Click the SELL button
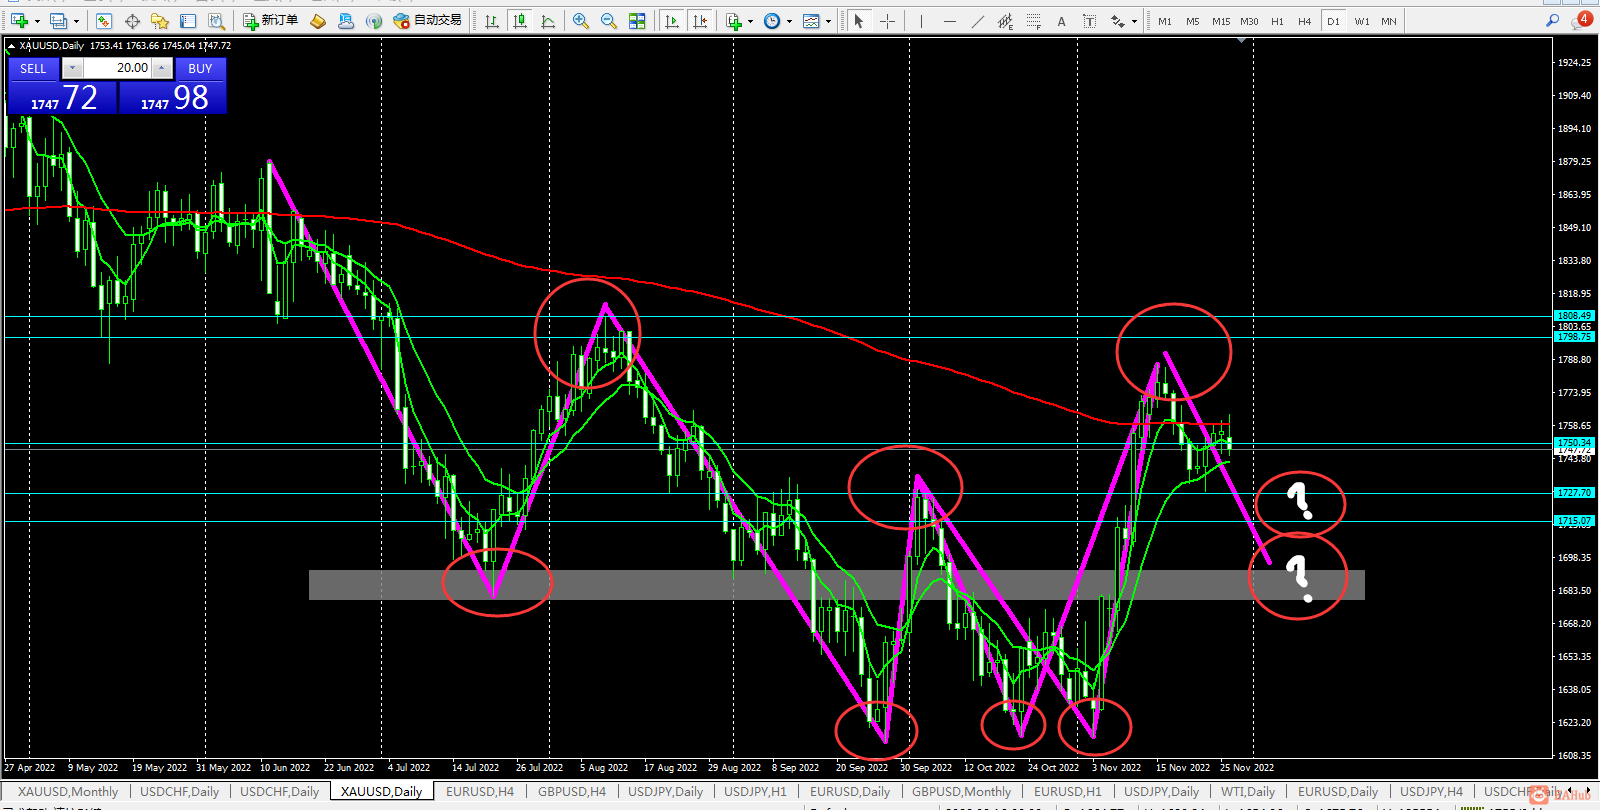Image resolution: width=1600 pixels, height=810 pixels. (33, 68)
